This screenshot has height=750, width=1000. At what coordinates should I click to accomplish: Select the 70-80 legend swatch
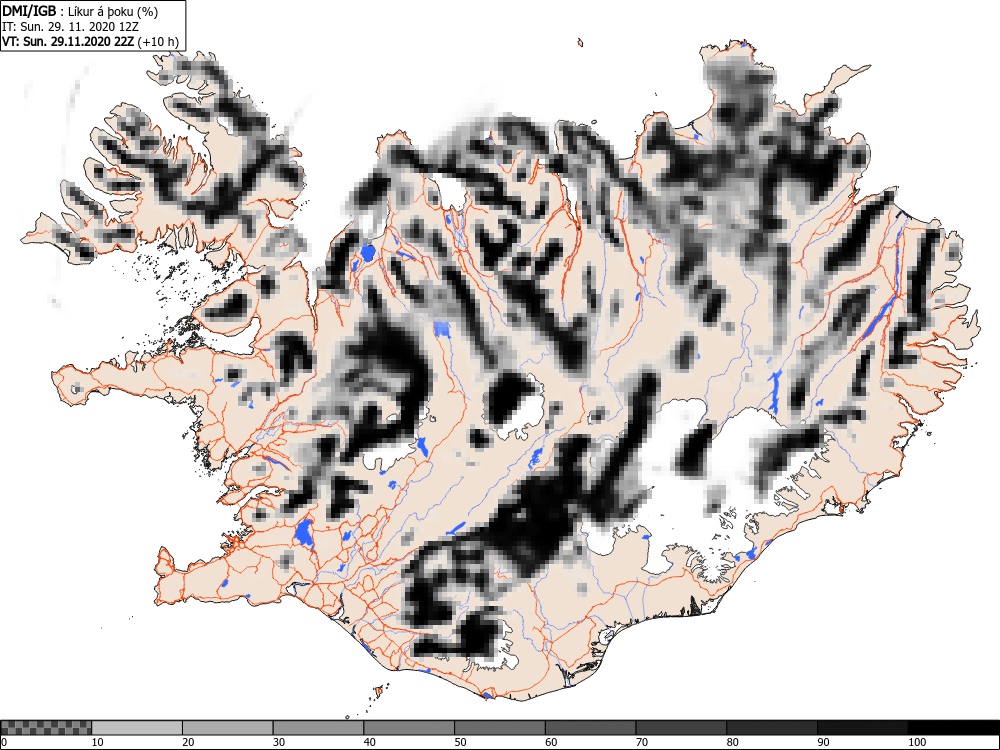pyautogui.click(x=681, y=728)
